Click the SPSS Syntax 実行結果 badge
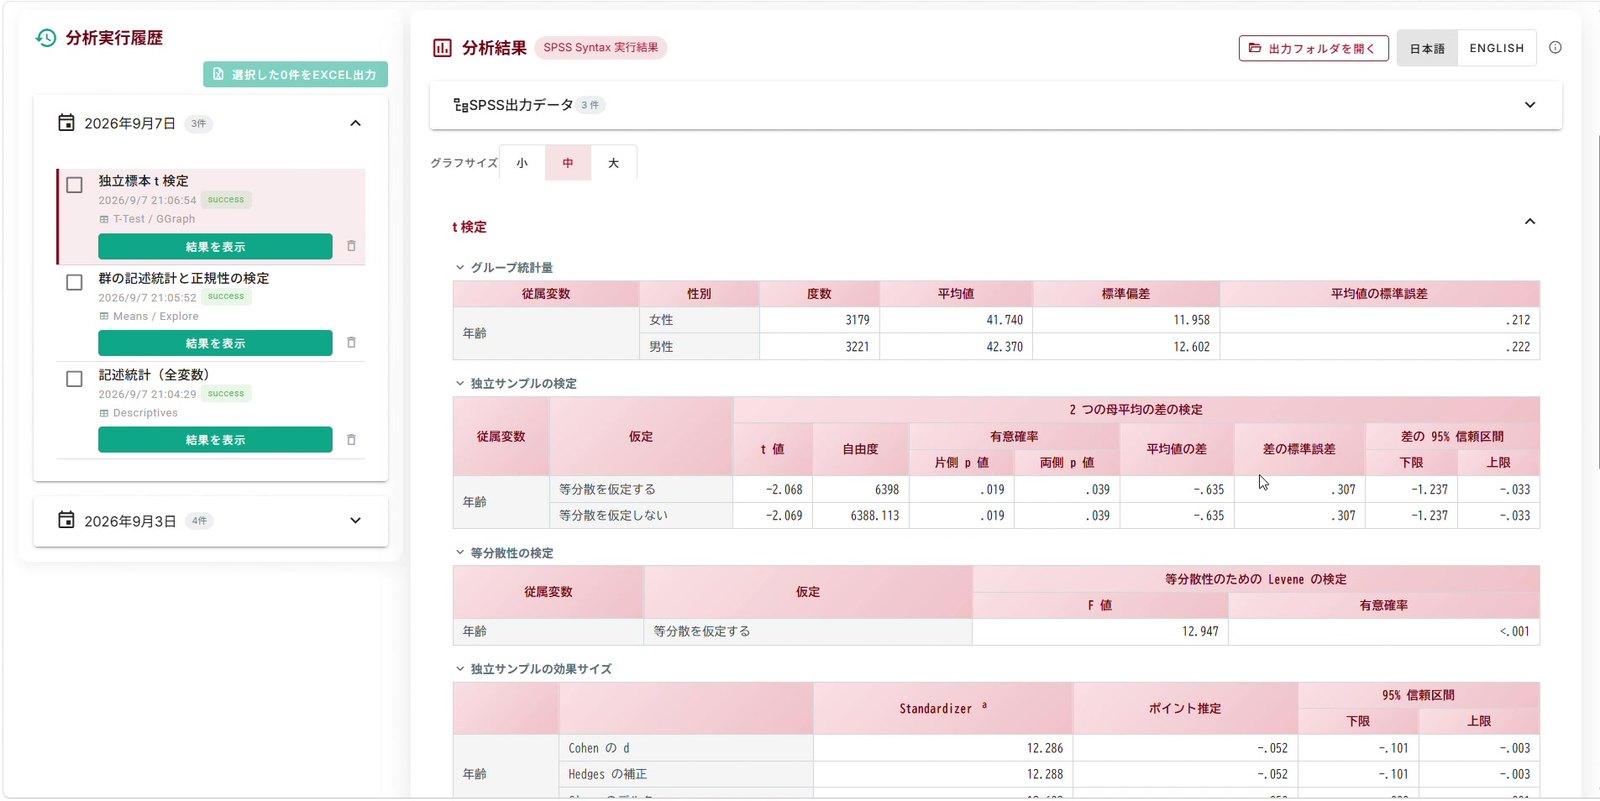This screenshot has height=801, width=1600. click(x=601, y=47)
